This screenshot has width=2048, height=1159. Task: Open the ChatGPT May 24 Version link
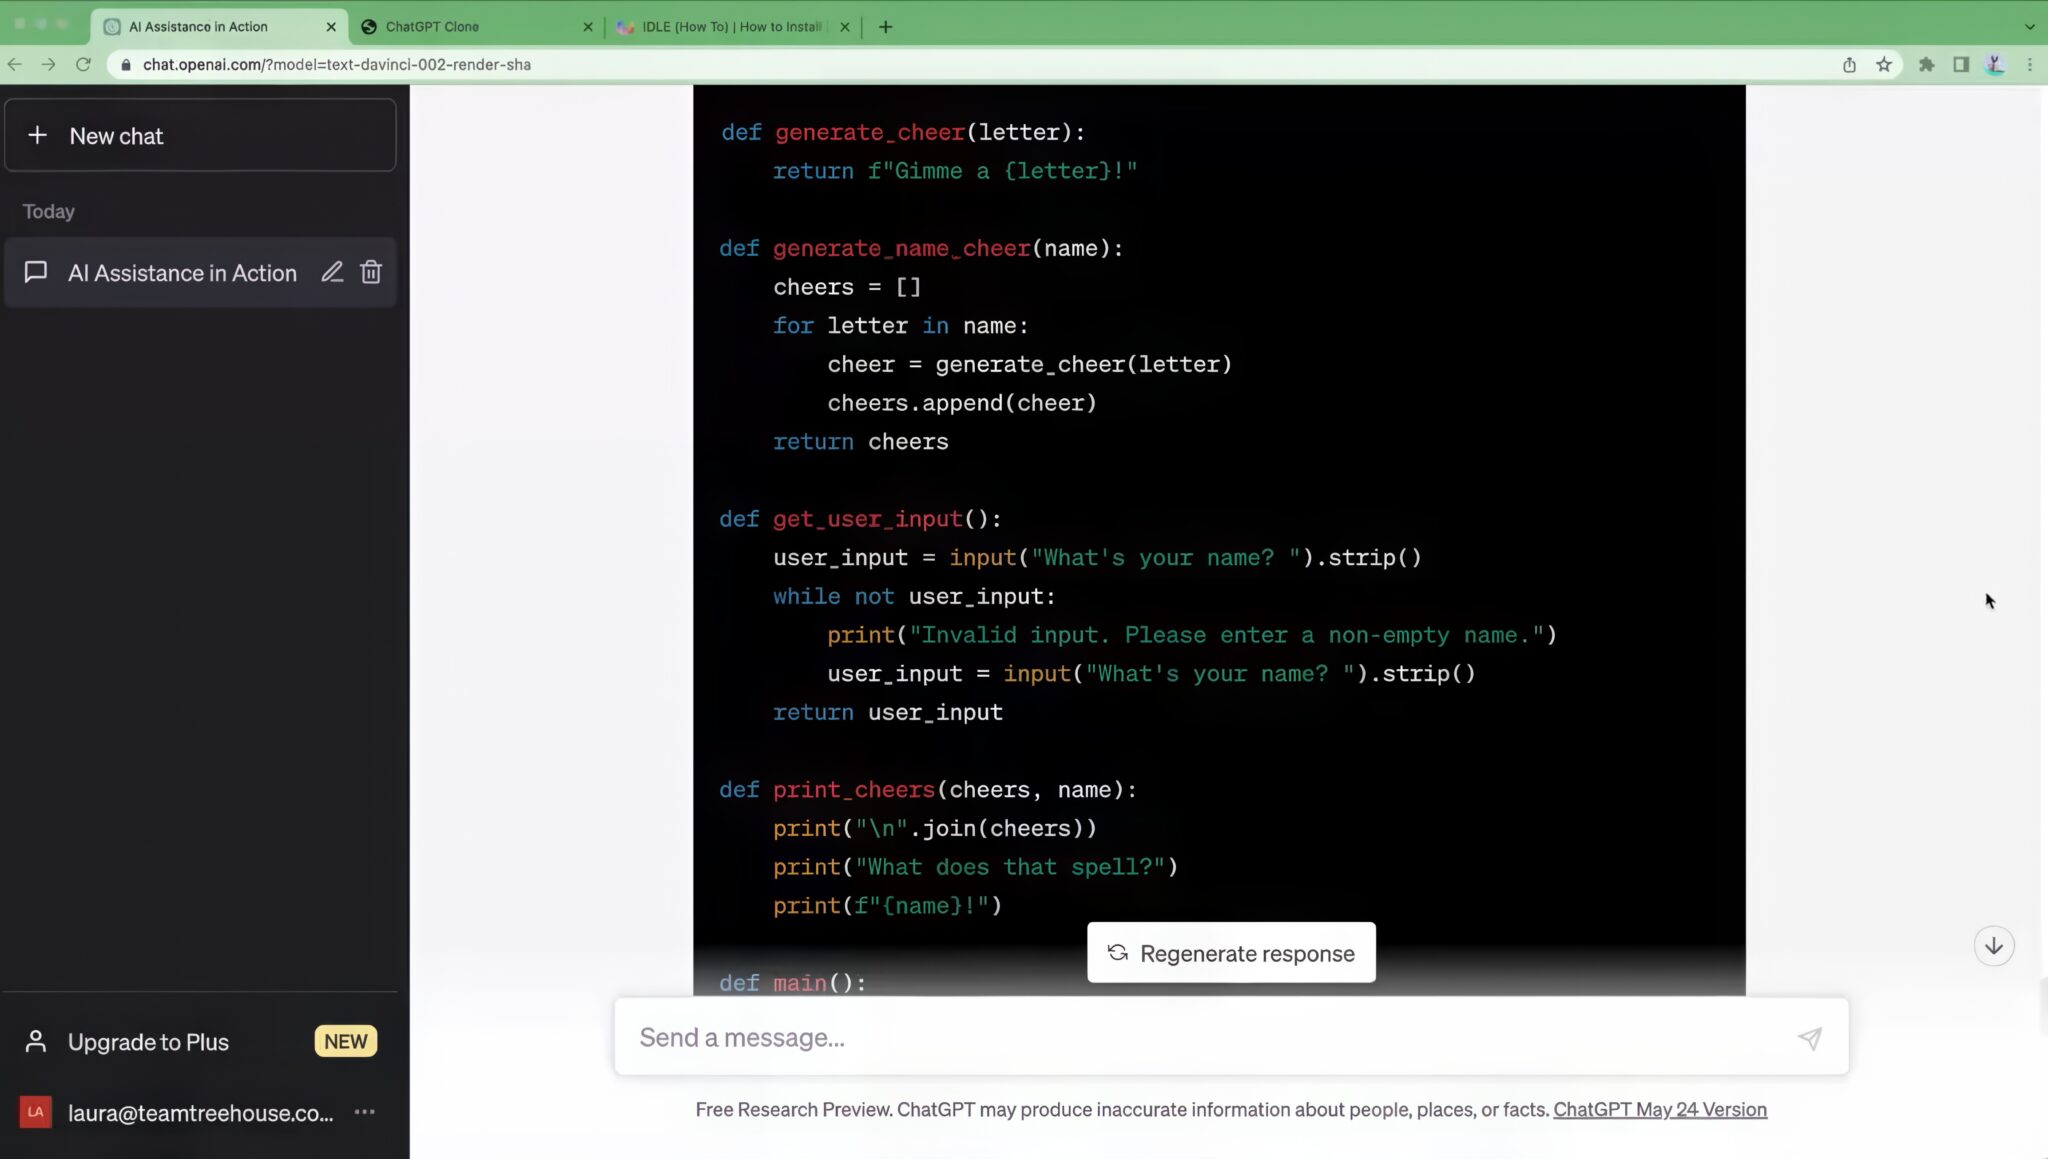point(1659,1109)
